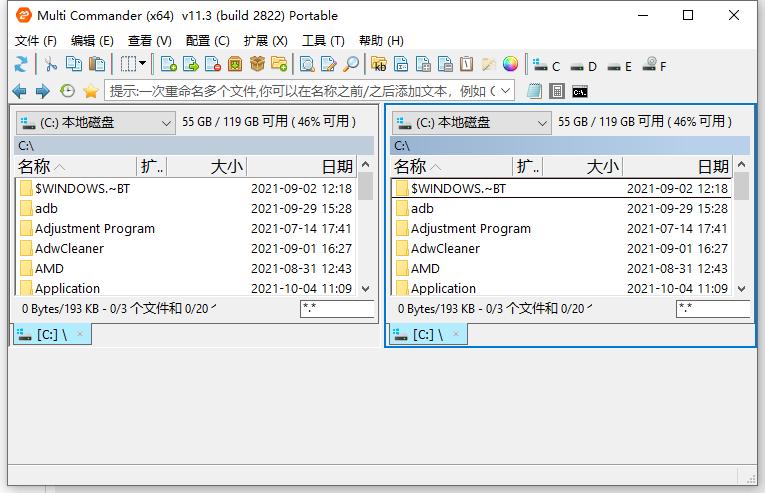This screenshot has width=765, height=493.
Task: Click the file properties document icon
Action: pos(445,64)
